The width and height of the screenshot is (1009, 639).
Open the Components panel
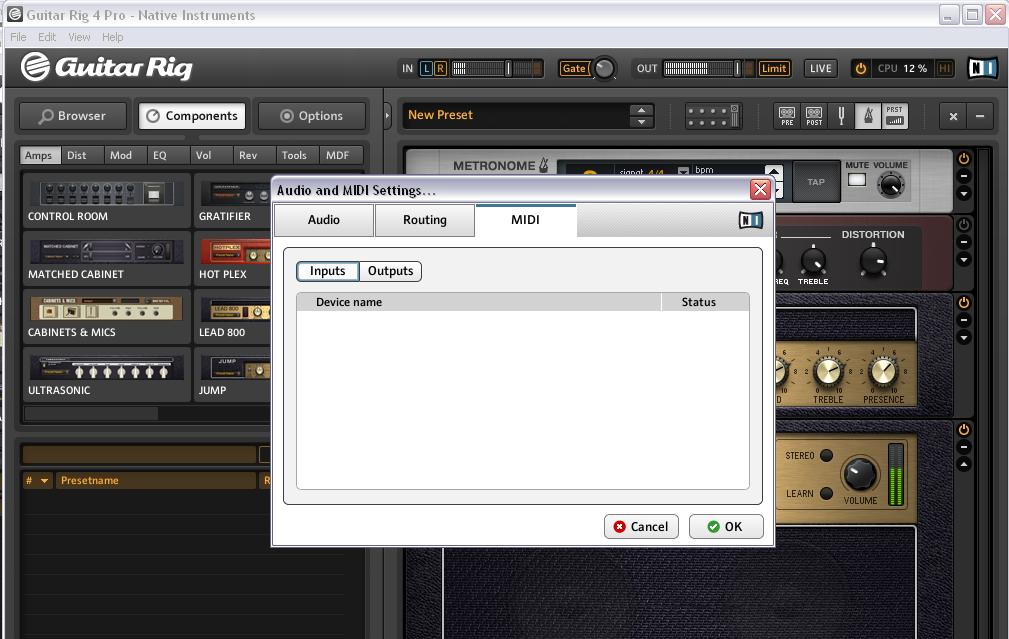click(x=192, y=116)
